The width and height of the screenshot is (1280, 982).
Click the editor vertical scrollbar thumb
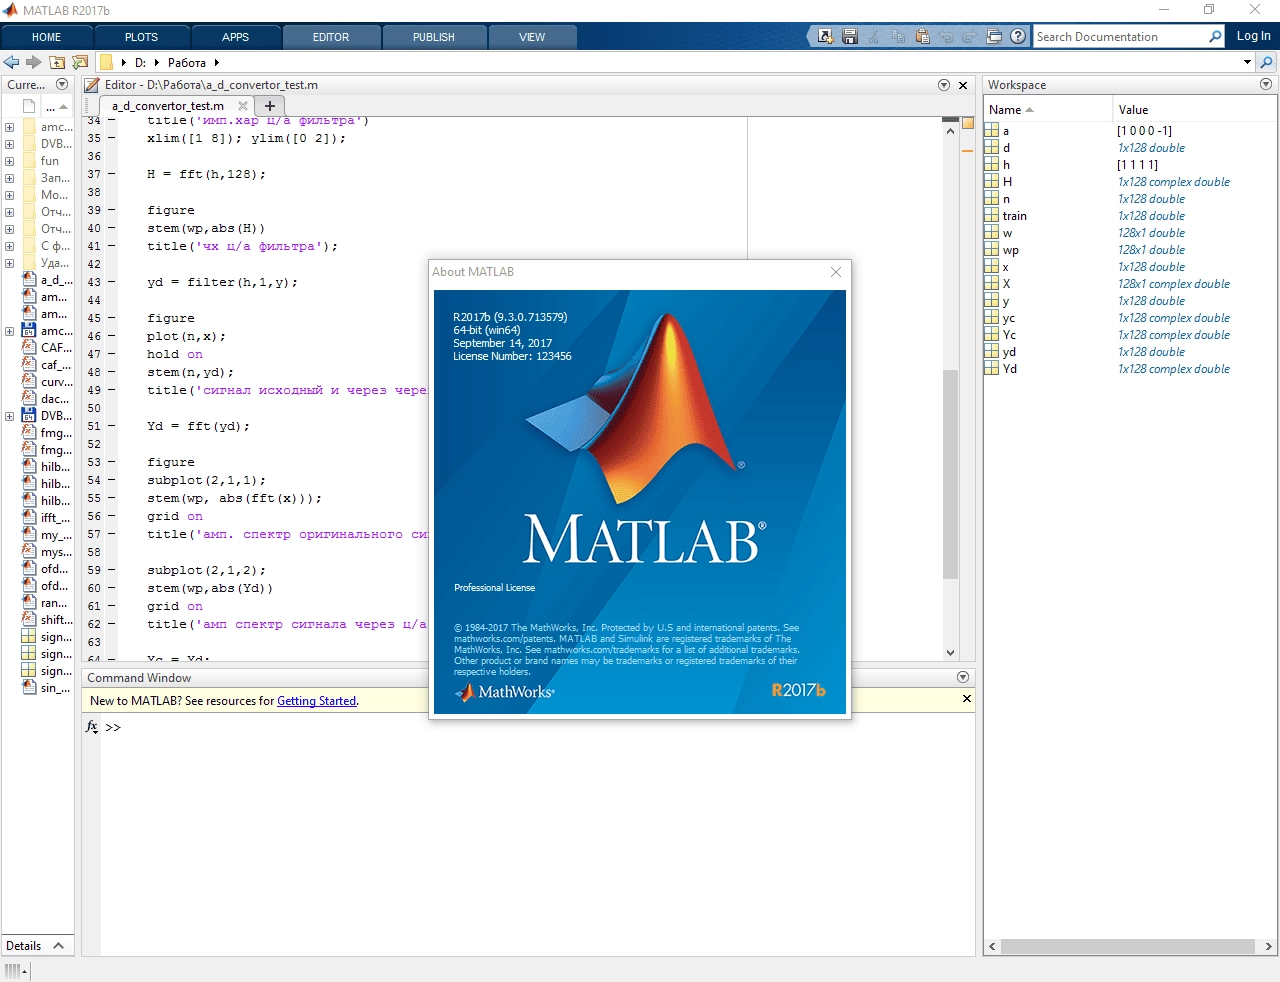[950, 475]
